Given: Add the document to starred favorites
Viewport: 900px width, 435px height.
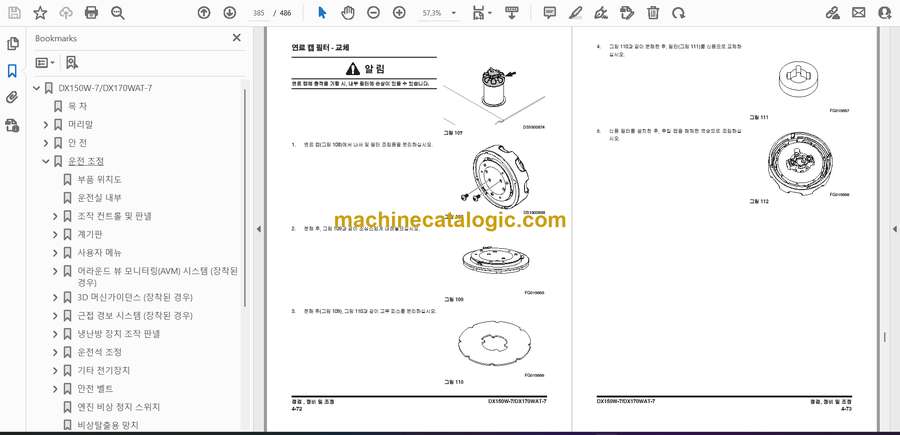Looking at the screenshot, I should tap(40, 13).
